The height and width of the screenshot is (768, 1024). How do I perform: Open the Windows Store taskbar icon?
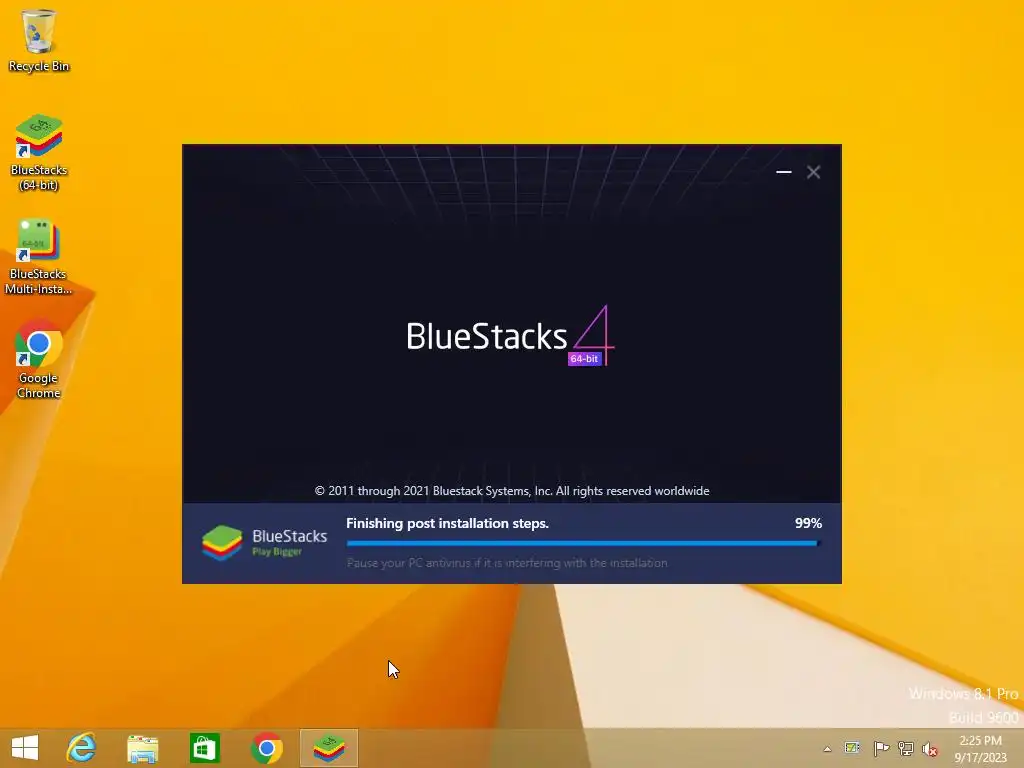[204, 748]
